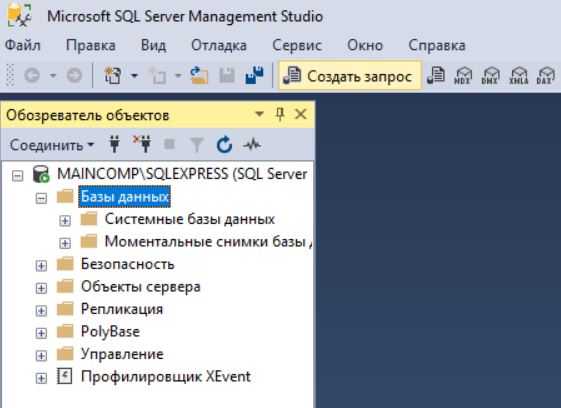561x408 pixels.
Task: Click the Создать запрос button
Action: pyautogui.click(x=350, y=76)
